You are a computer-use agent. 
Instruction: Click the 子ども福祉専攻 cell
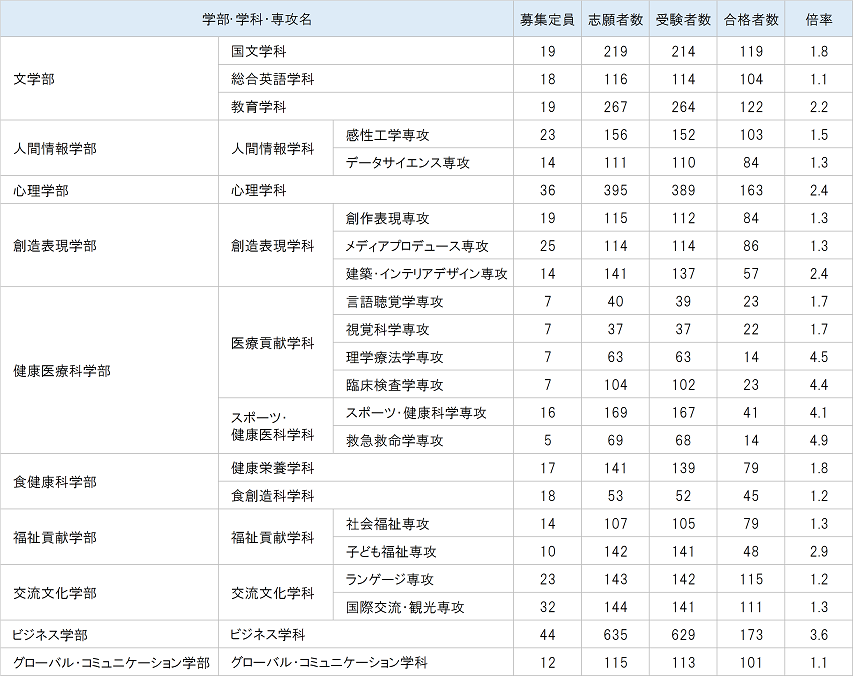coord(391,552)
